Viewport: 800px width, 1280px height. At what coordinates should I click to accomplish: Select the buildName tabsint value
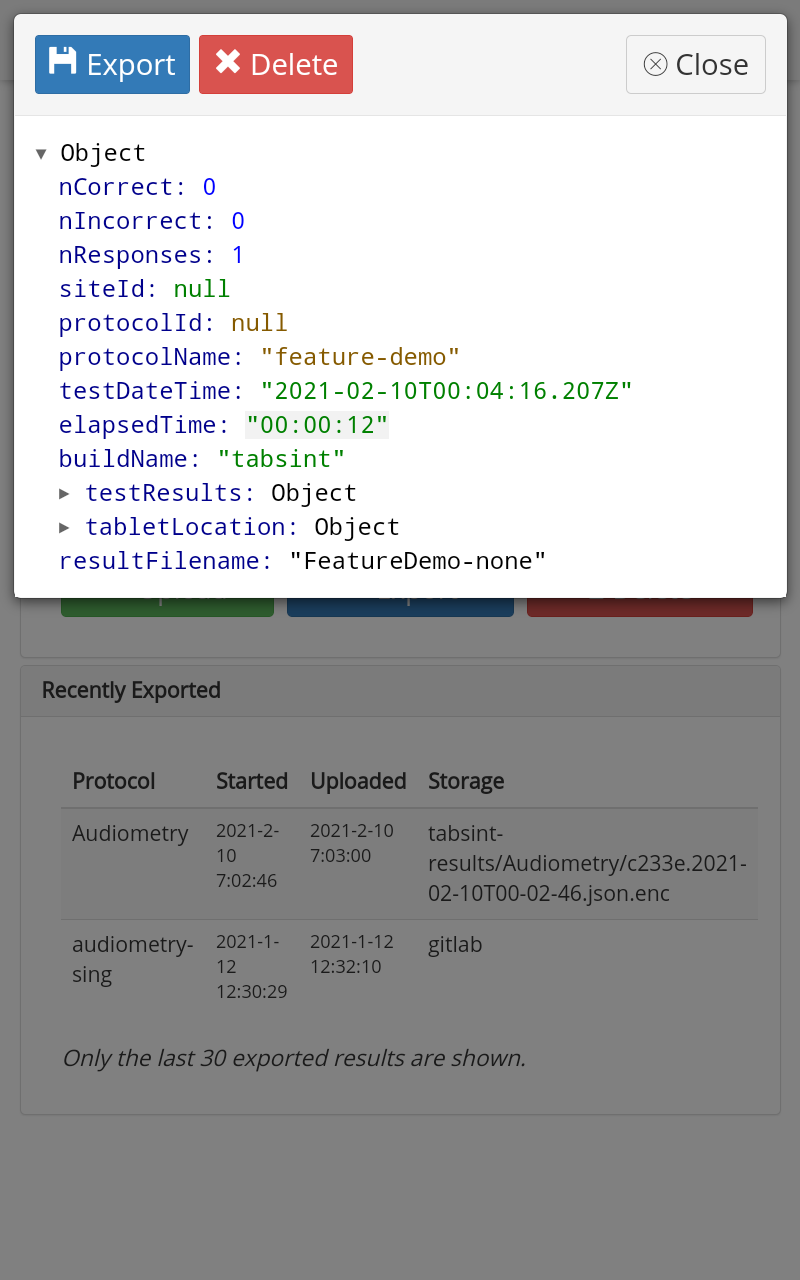click(281, 459)
